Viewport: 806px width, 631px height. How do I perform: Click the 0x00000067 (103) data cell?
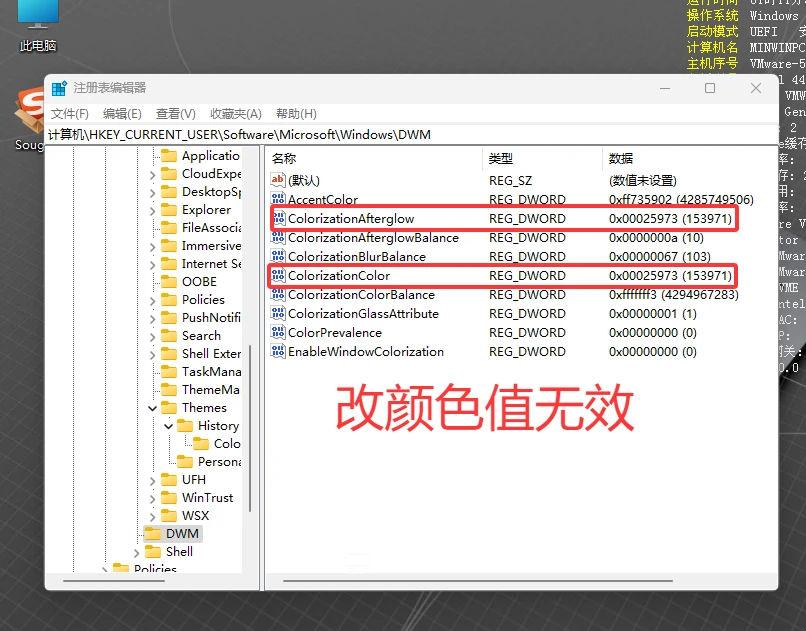660,256
